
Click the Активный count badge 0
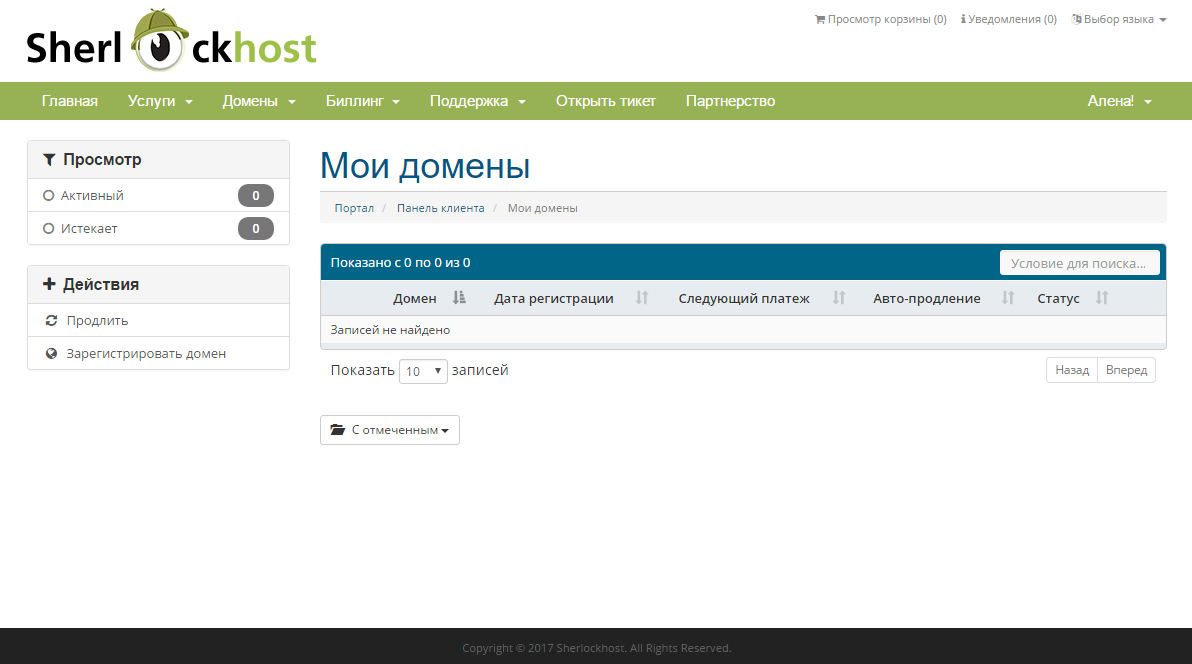255,195
